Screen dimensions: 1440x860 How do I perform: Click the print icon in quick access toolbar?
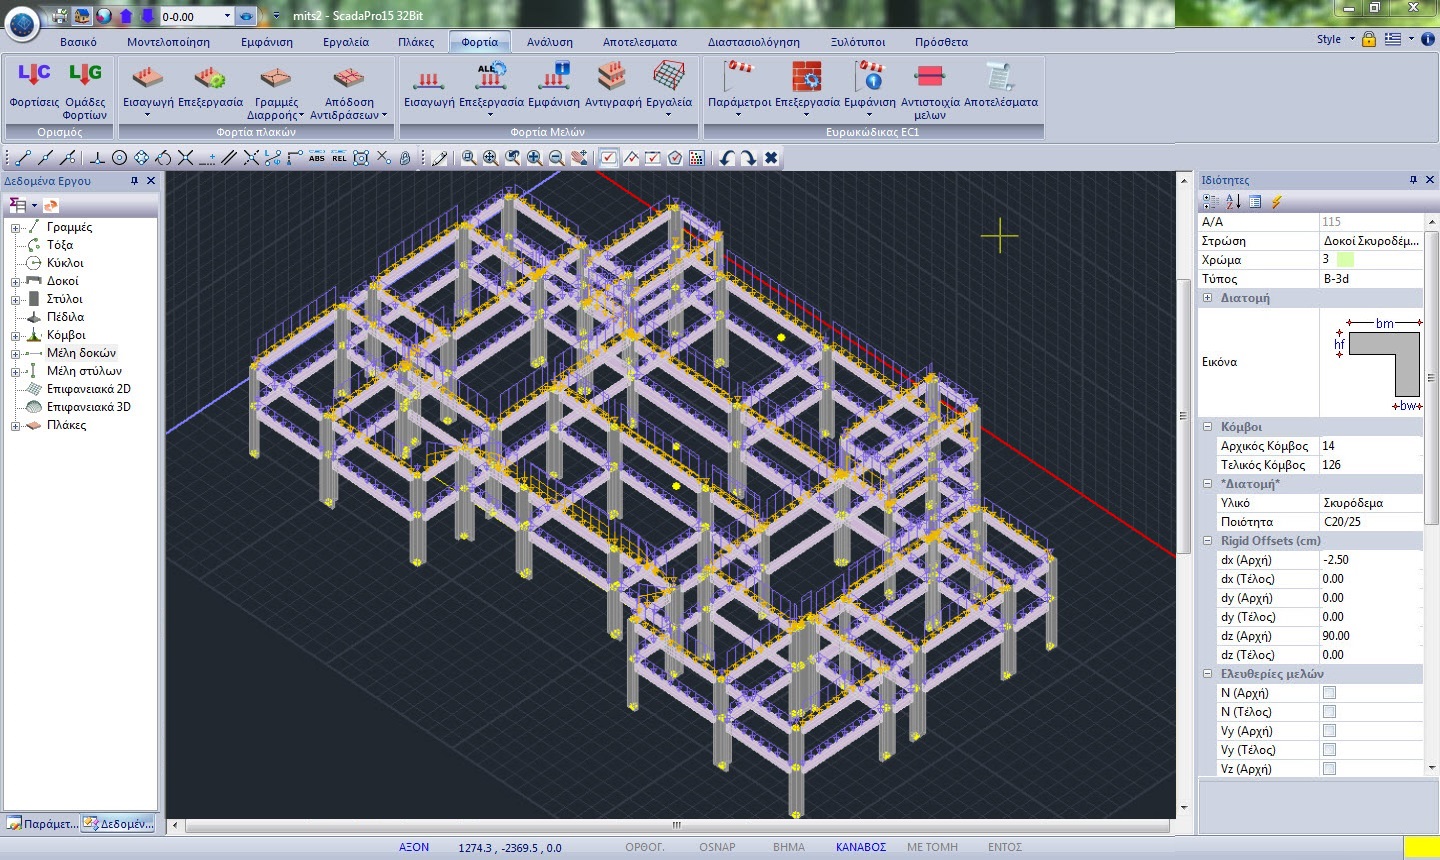tap(60, 16)
